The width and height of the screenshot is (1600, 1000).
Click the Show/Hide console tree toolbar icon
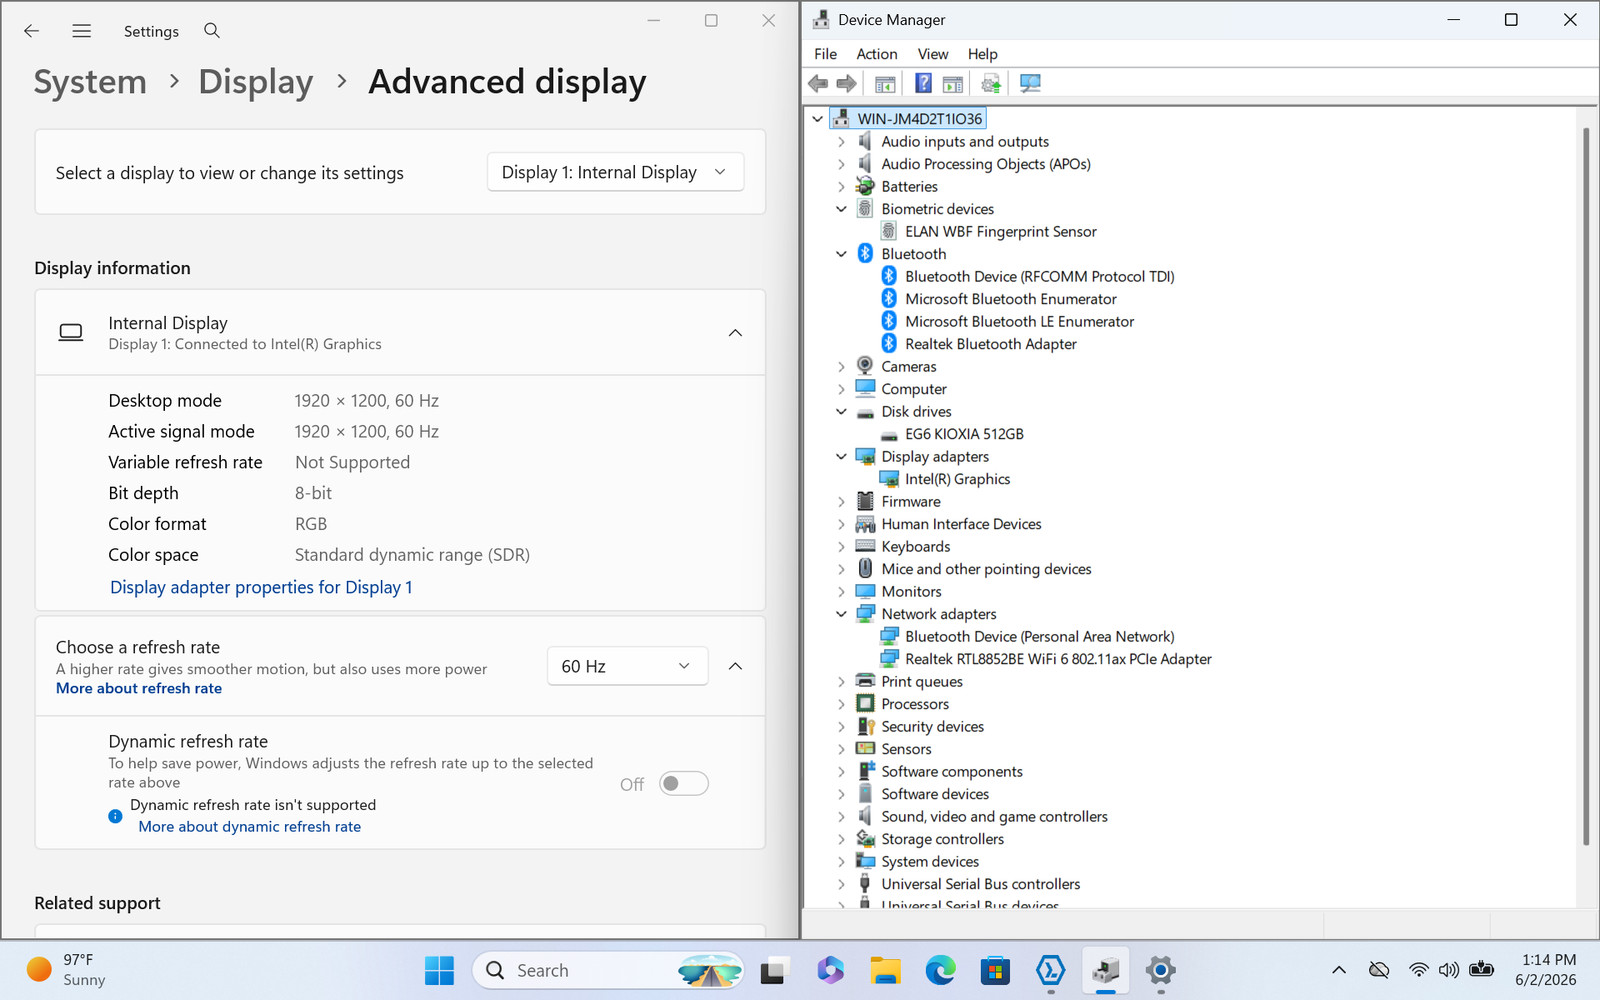(x=885, y=83)
